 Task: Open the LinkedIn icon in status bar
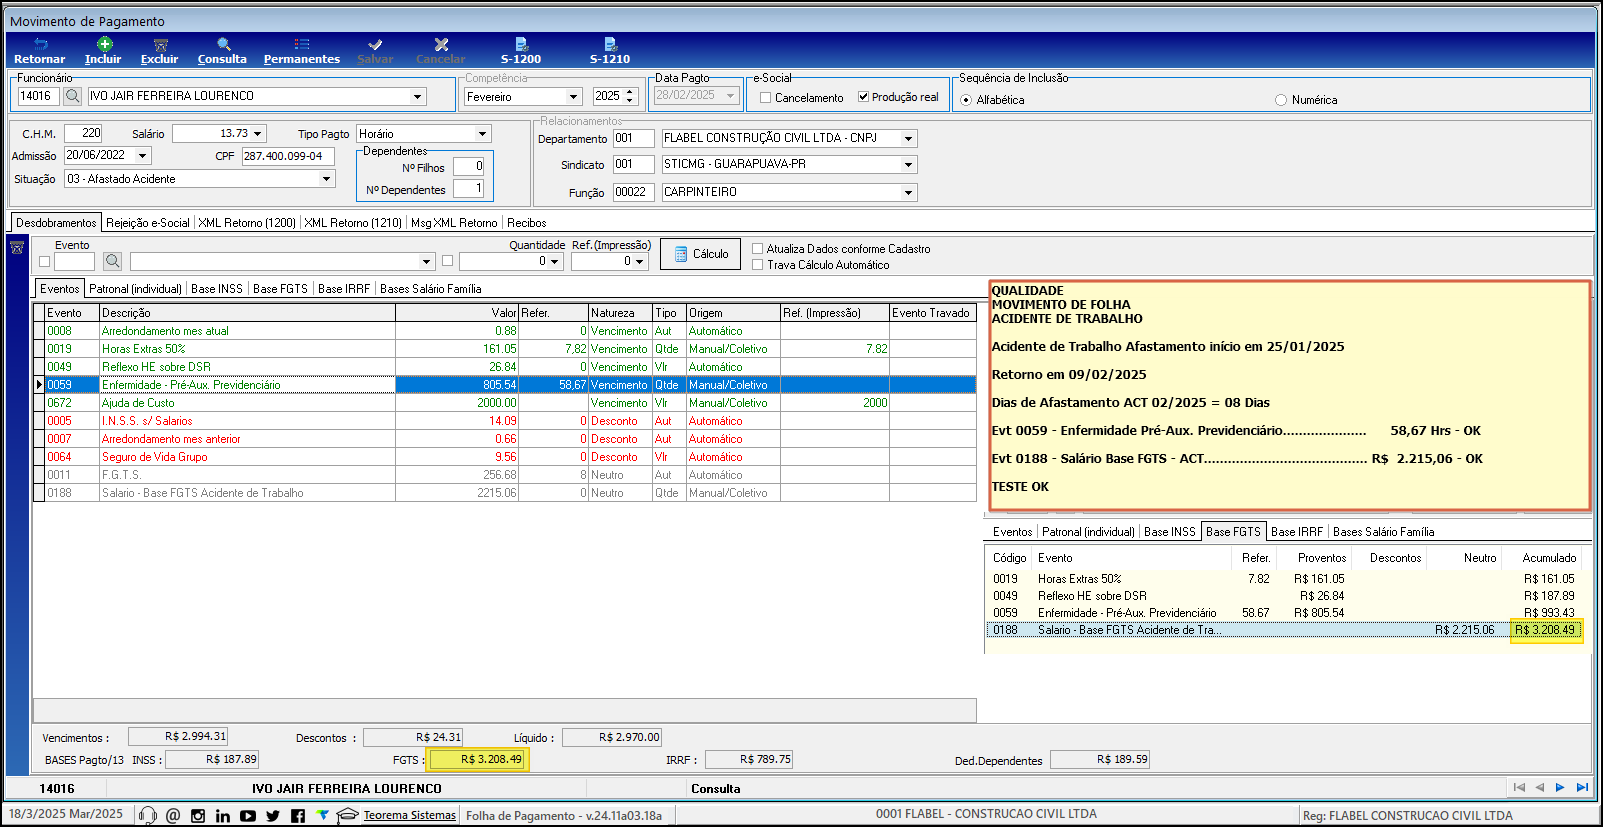(222, 815)
